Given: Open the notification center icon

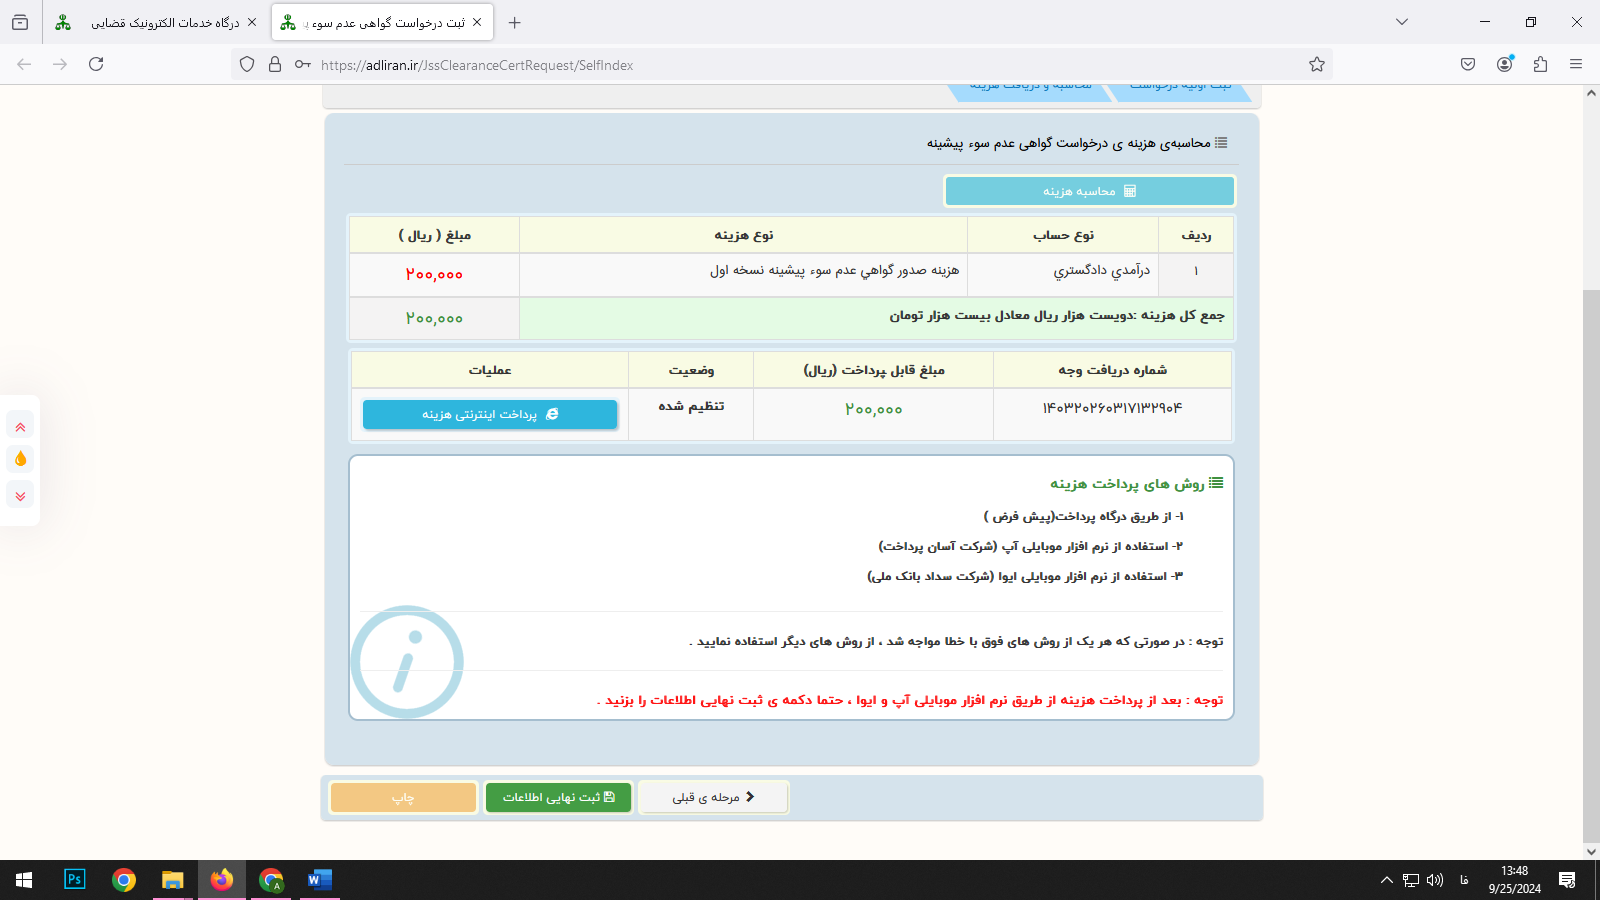Looking at the screenshot, I should point(1567,880).
